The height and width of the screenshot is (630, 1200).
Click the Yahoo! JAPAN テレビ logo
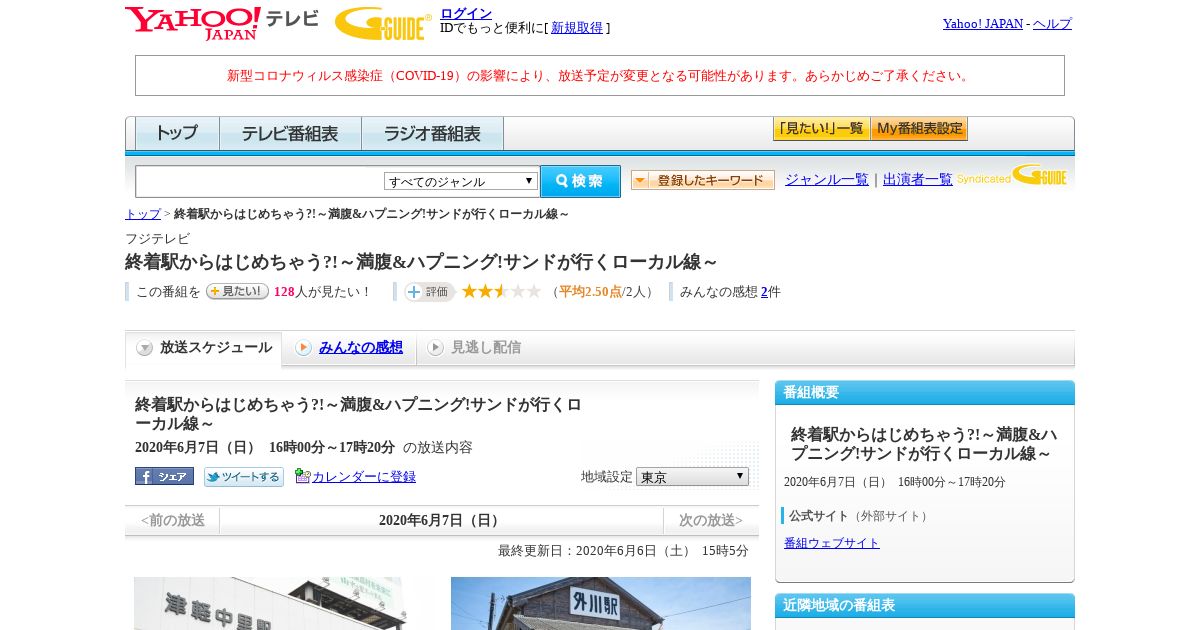222,23
